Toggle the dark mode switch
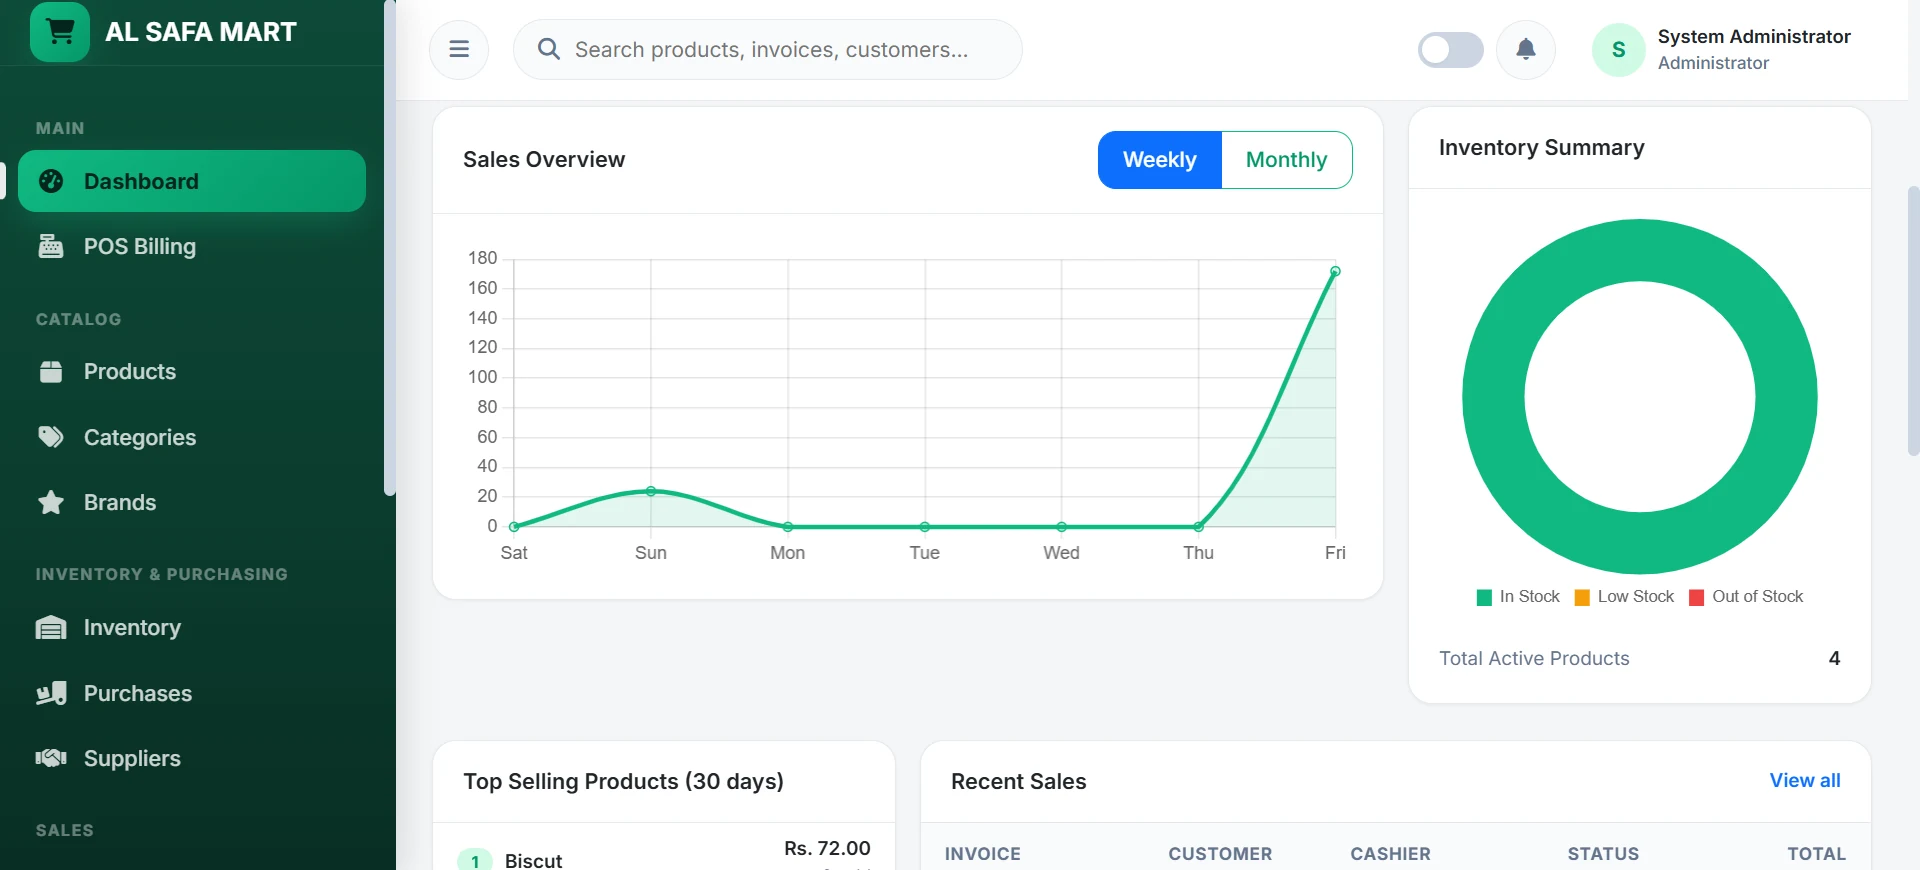Image resolution: width=1920 pixels, height=870 pixels. pos(1450,50)
